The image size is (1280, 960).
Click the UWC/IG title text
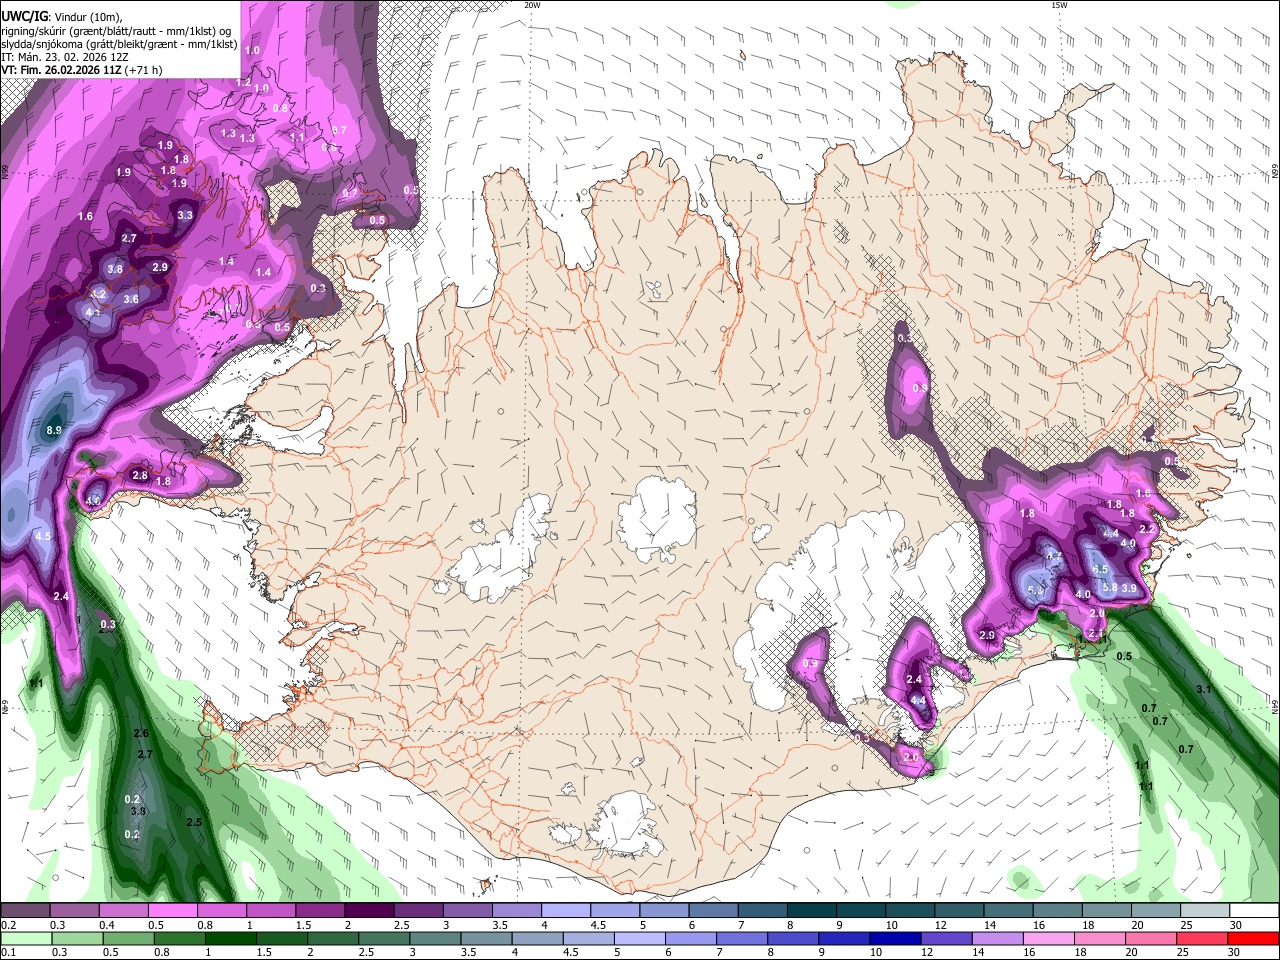24,15
